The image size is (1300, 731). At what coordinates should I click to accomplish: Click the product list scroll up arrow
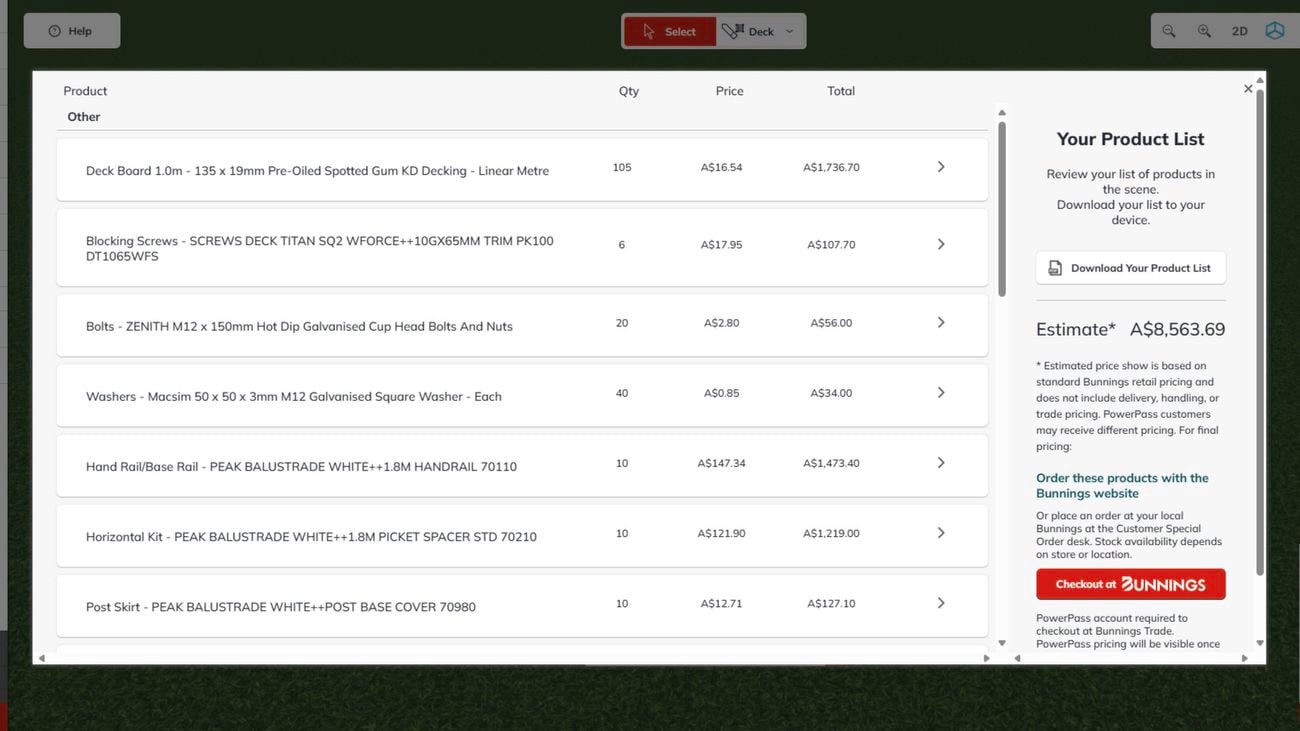point(1002,113)
